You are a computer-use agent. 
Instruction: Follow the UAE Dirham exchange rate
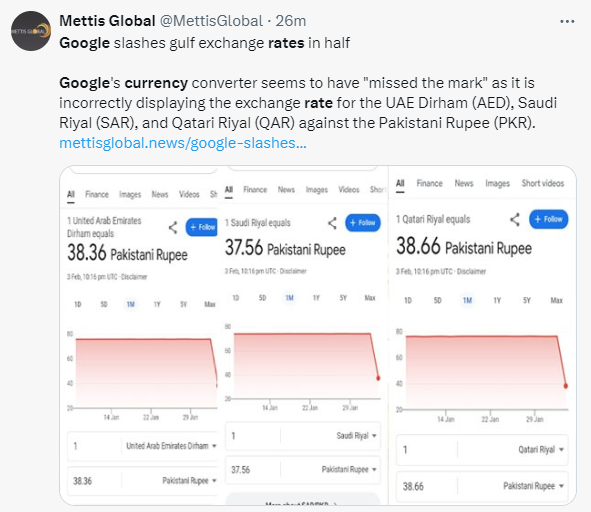(x=202, y=227)
